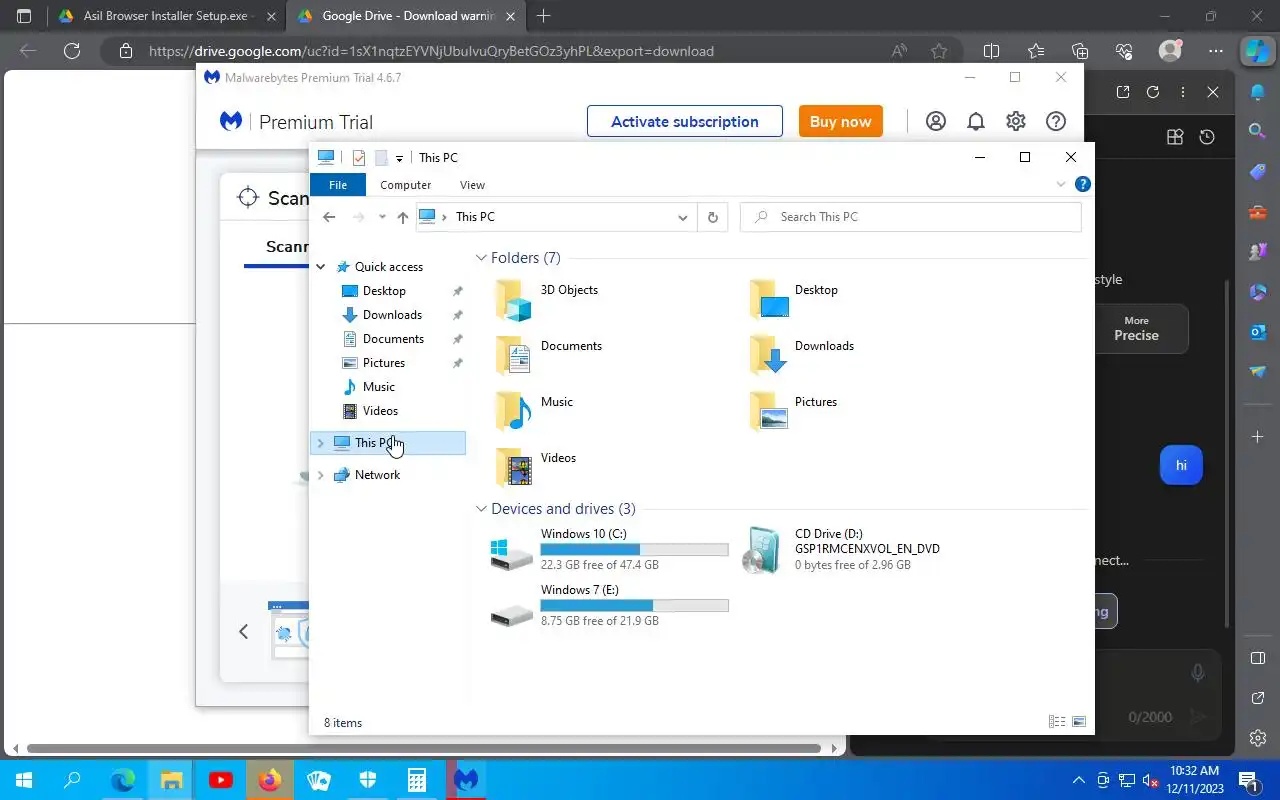Screen dimensions: 1280x800
Task: Open address bar history dropdown
Action: click(683, 217)
